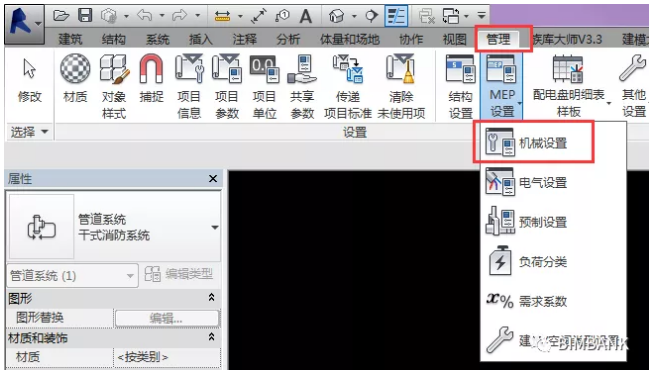This screenshot has height=374, width=655.
Task: Open the type selector dropdown for 管道系统
Action: (x=215, y=228)
